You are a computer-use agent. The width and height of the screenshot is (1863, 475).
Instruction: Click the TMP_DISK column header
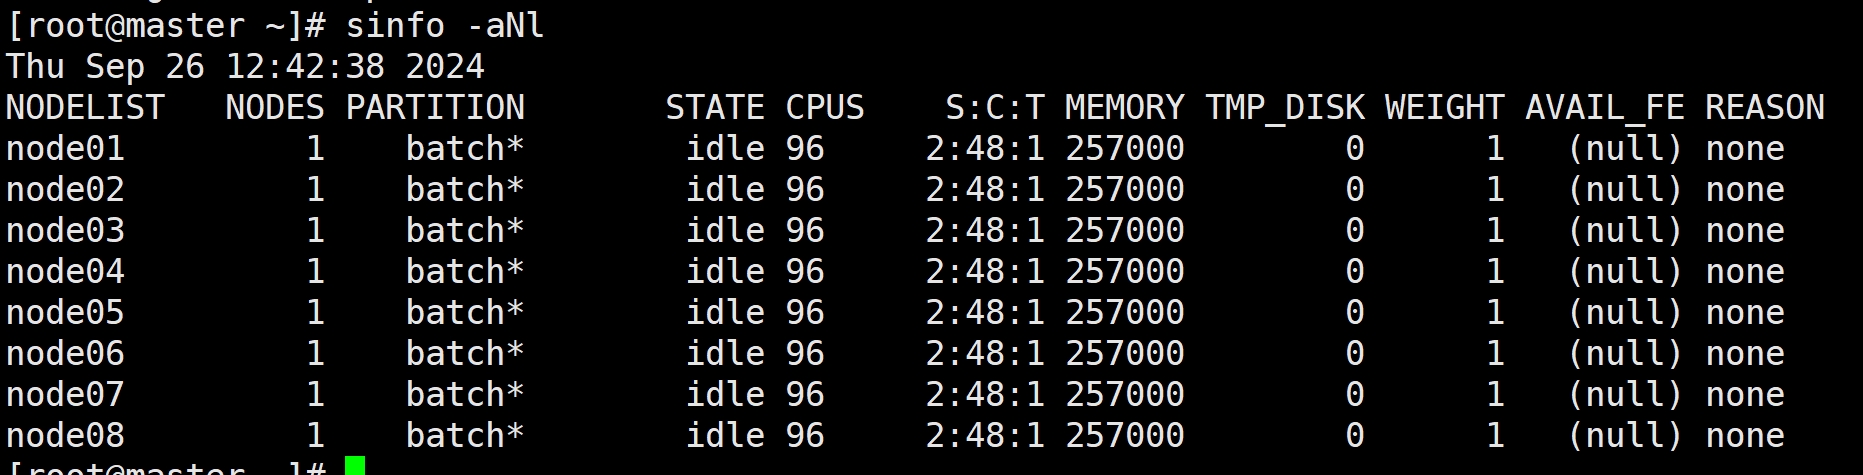(x=1285, y=107)
